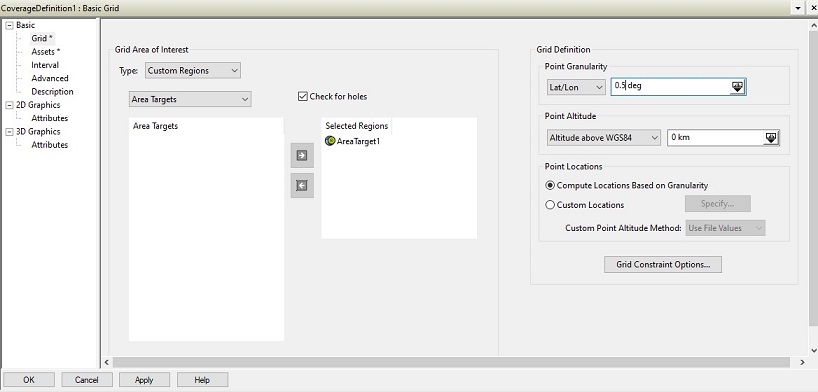Screen dimensions: 818x392
Task: Toggle Check for holes checkbox
Action: (303, 97)
